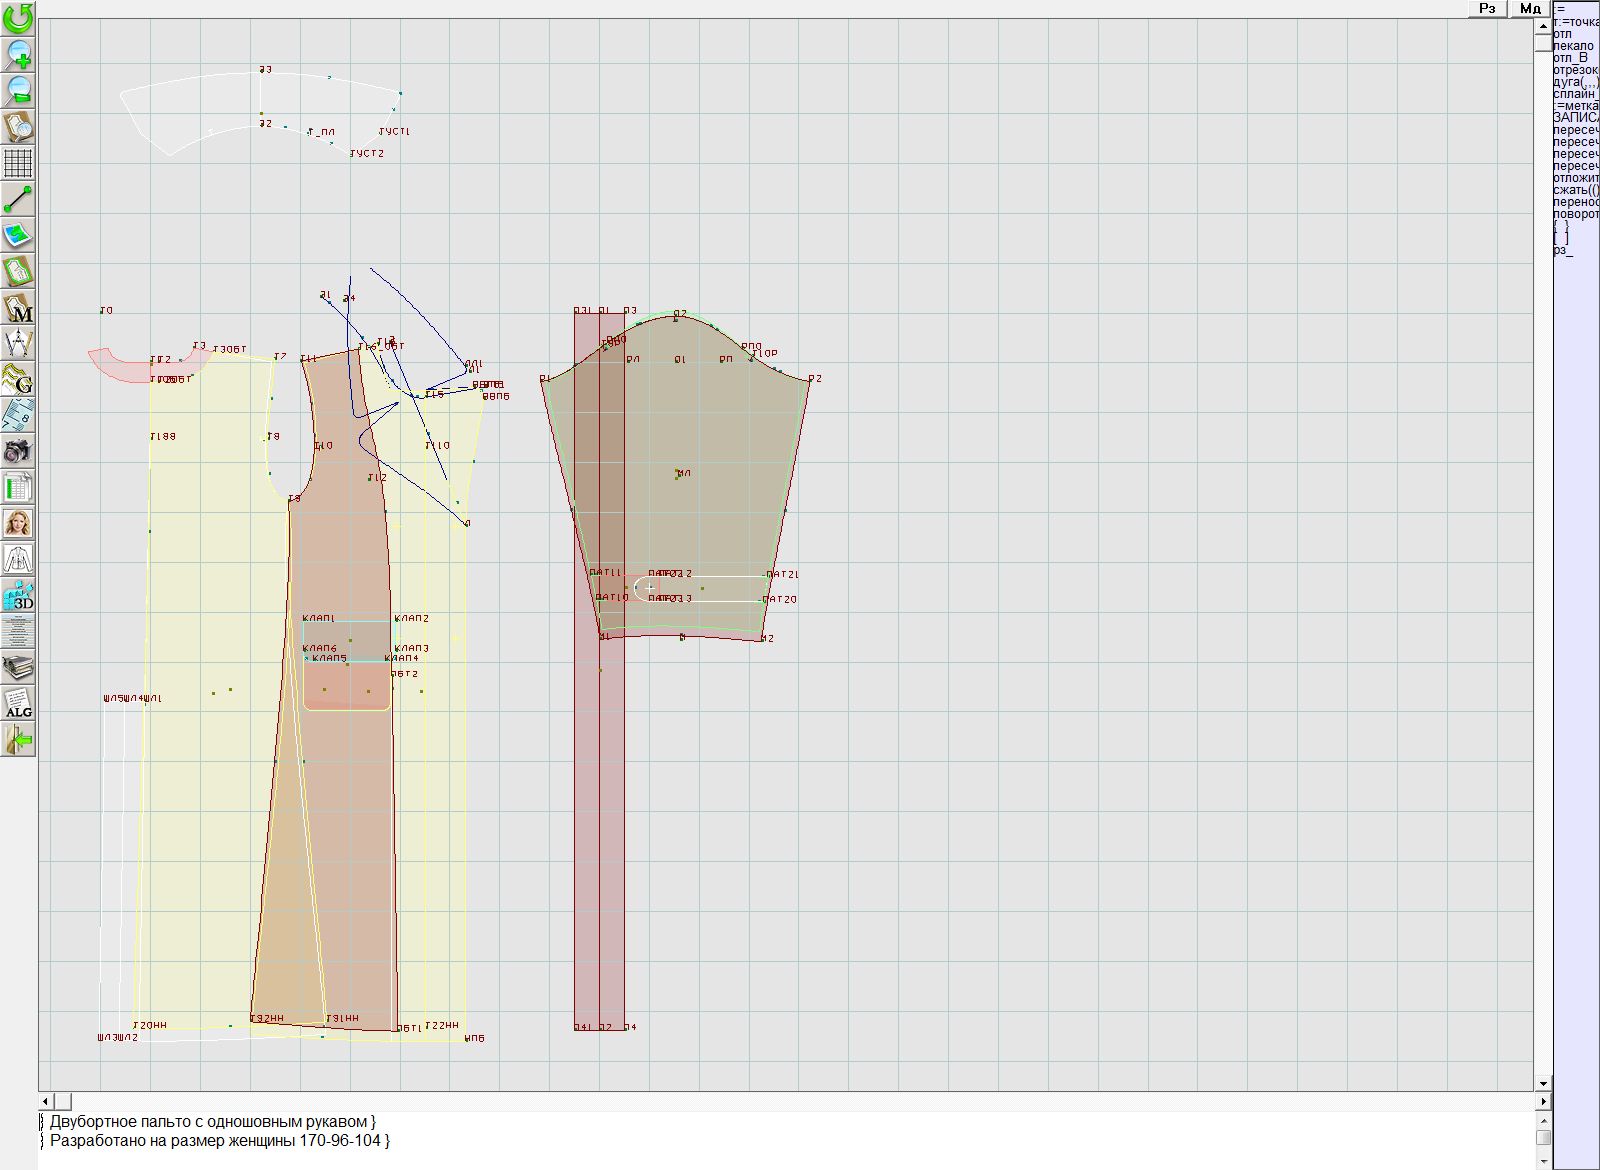
Task: Toggle the grid display icon
Action: pyautogui.click(x=18, y=162)
